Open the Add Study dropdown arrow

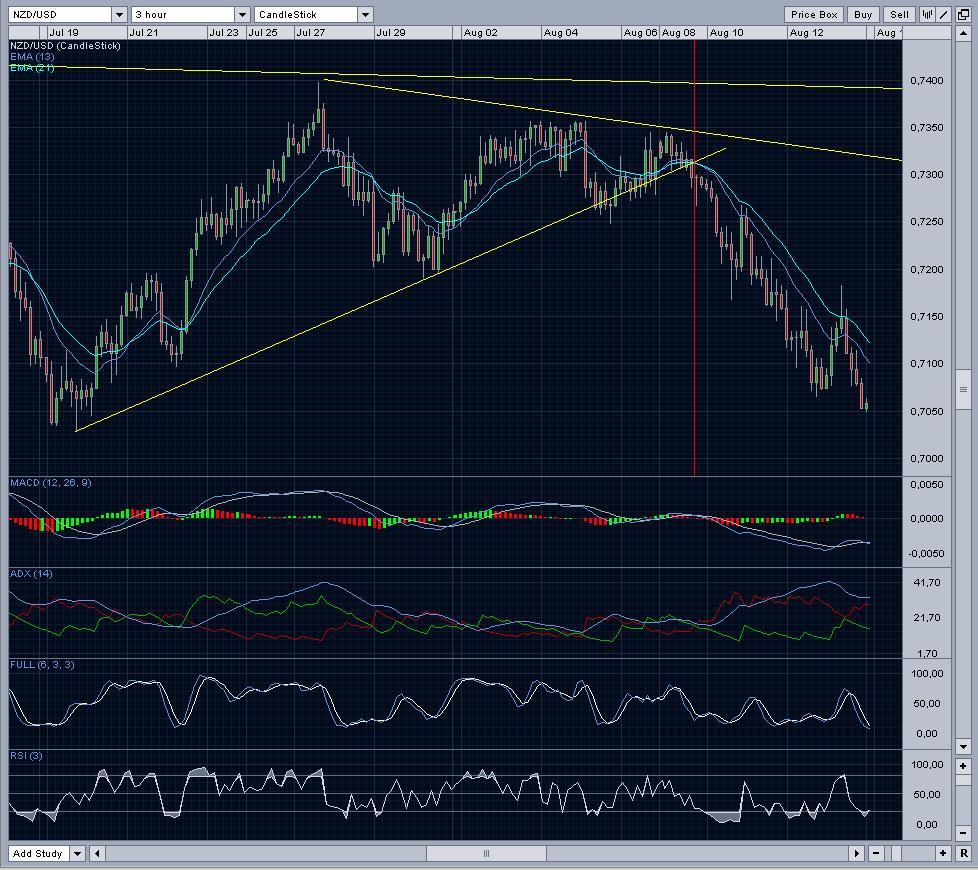click(x=76, y=853)
